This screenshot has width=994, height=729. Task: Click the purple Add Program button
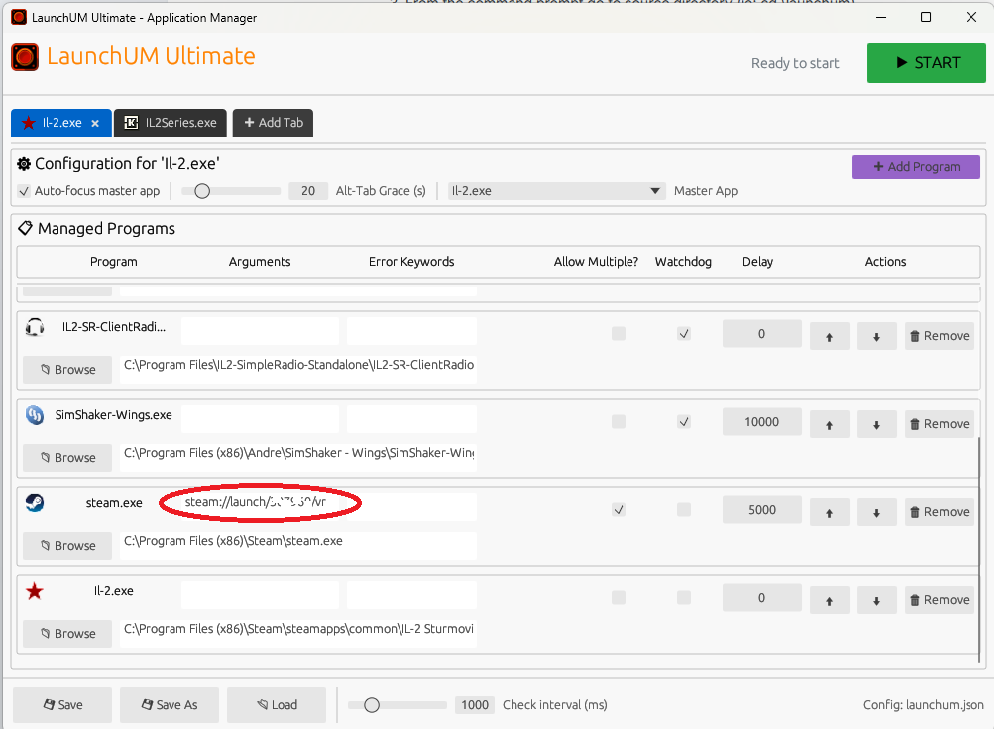click(x=915, y=167)
